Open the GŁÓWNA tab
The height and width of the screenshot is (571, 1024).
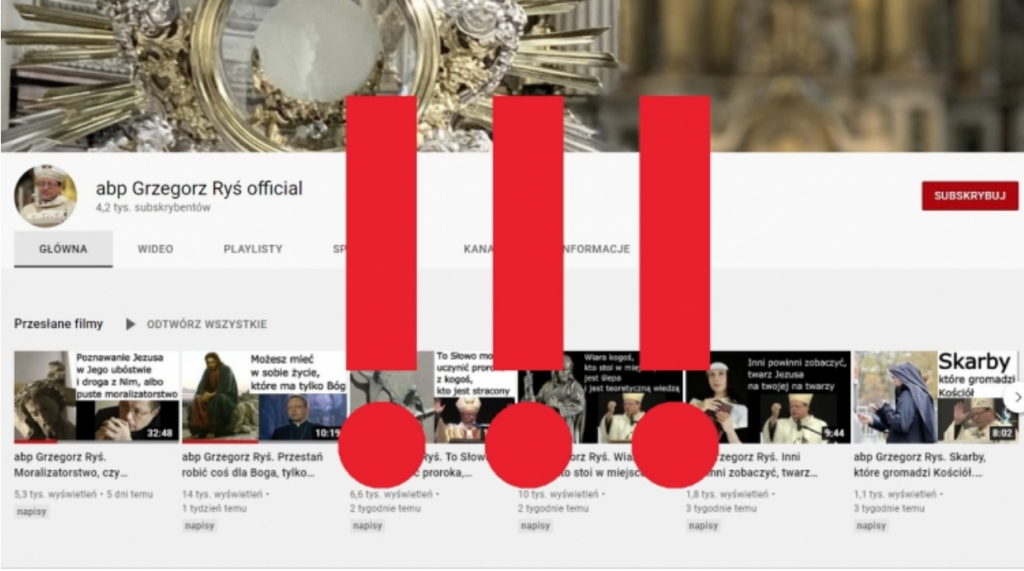(x=63, y=249)
